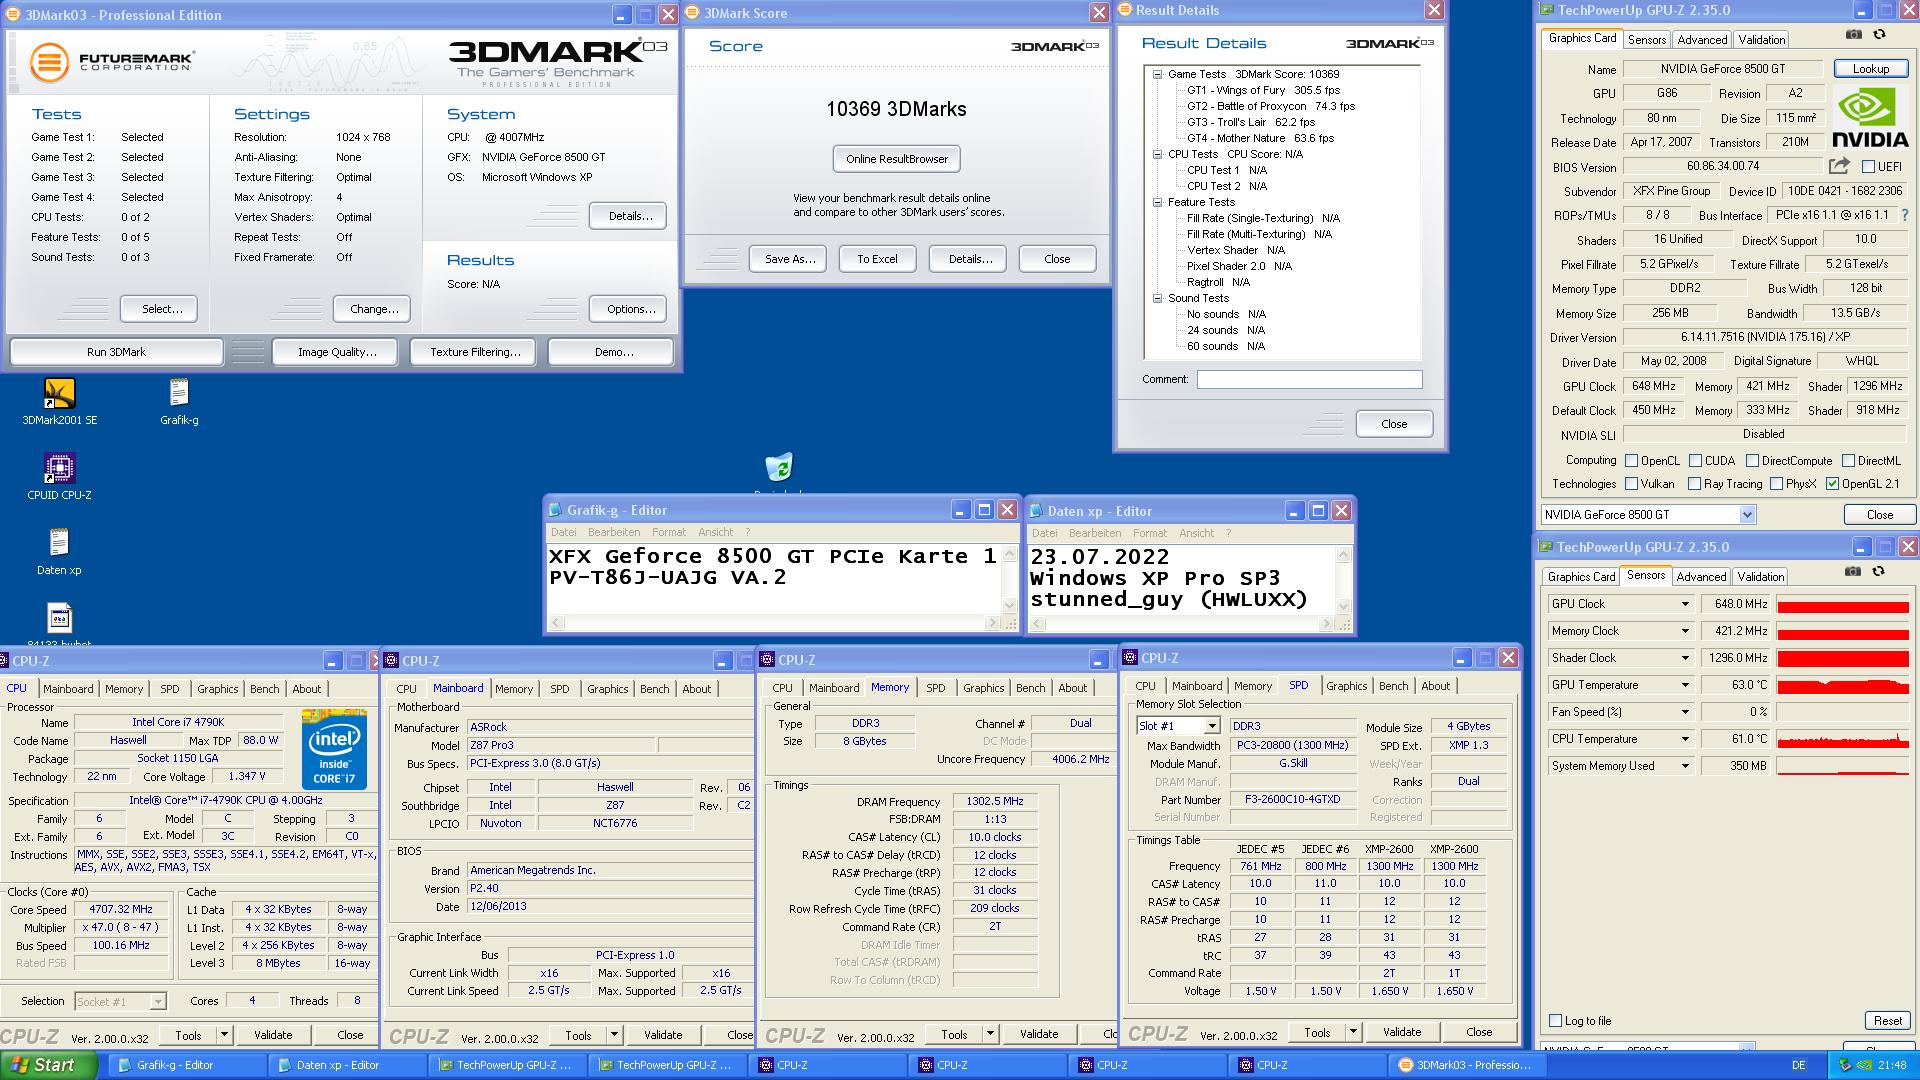
Task: Click Intel Core i7 logo in CPU-Z
Action: [334, 749]
